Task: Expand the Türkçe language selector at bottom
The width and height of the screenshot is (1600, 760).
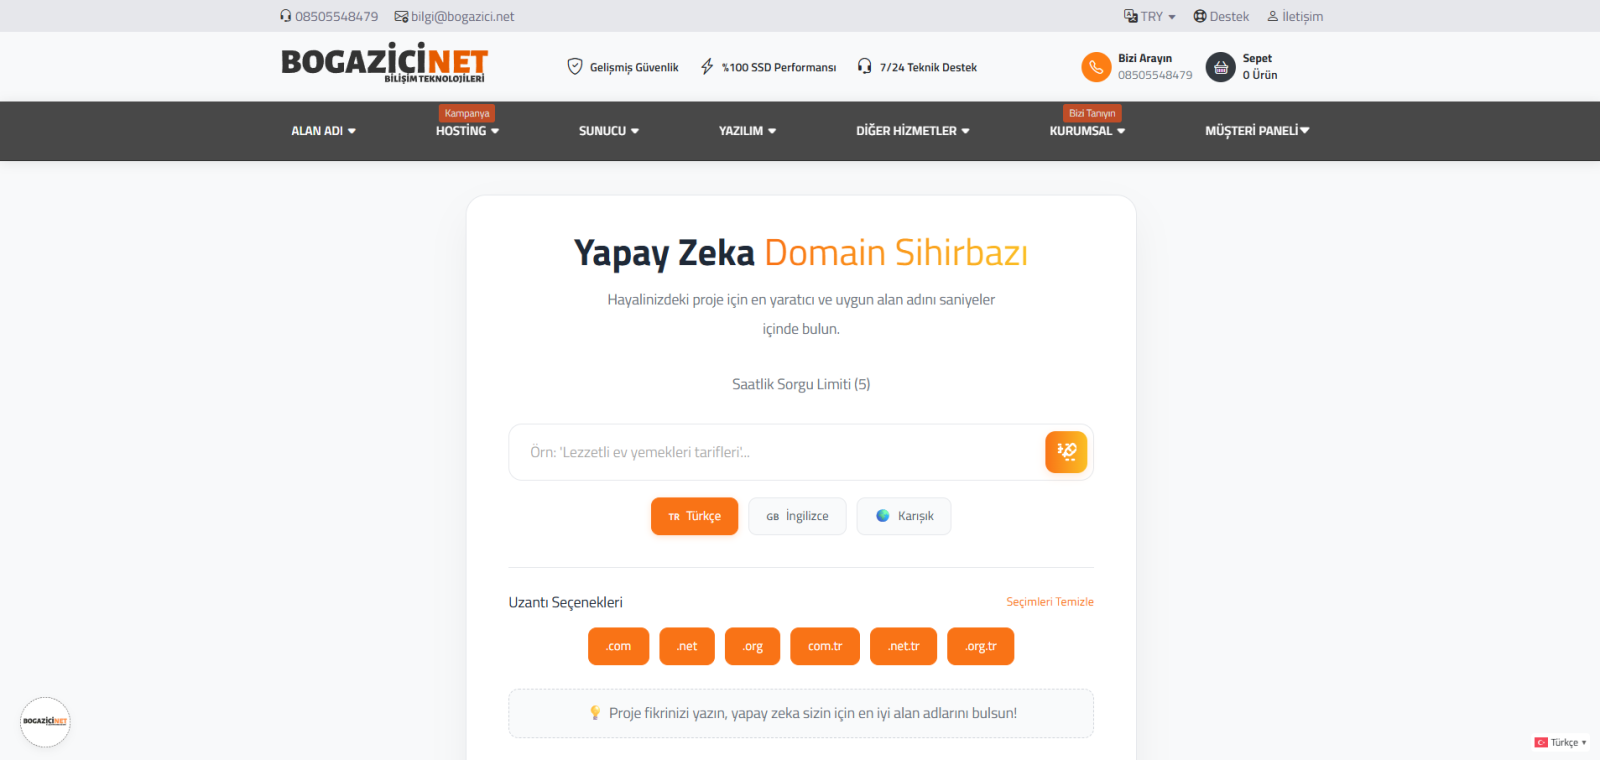Action: coord(1561,742)
